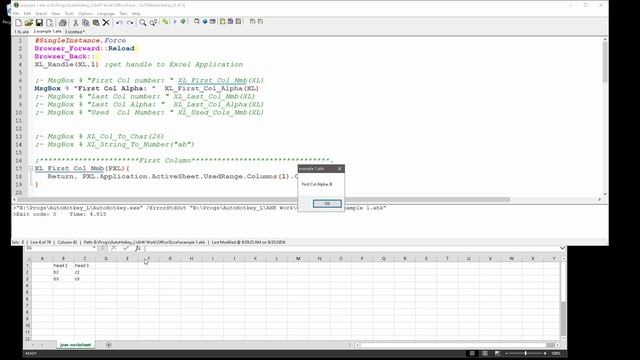Click the Save floppy disk icon

click(39, 22)
